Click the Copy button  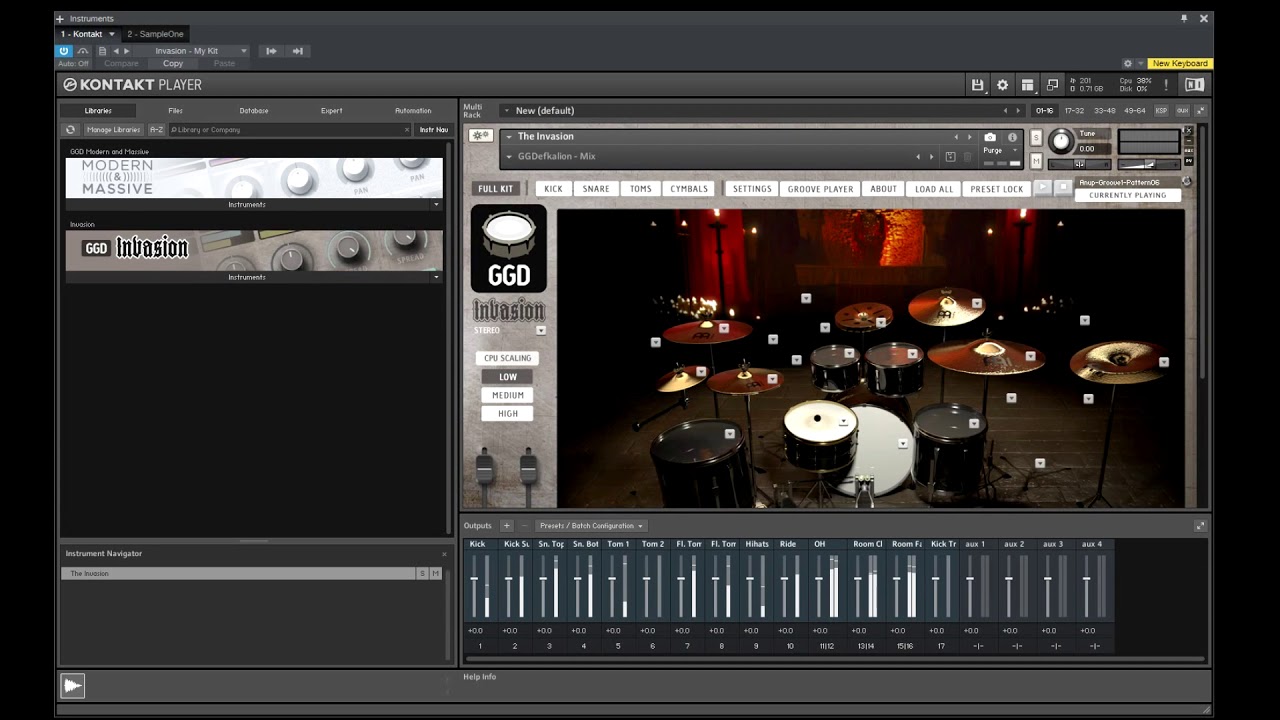[x=173, y=63]
